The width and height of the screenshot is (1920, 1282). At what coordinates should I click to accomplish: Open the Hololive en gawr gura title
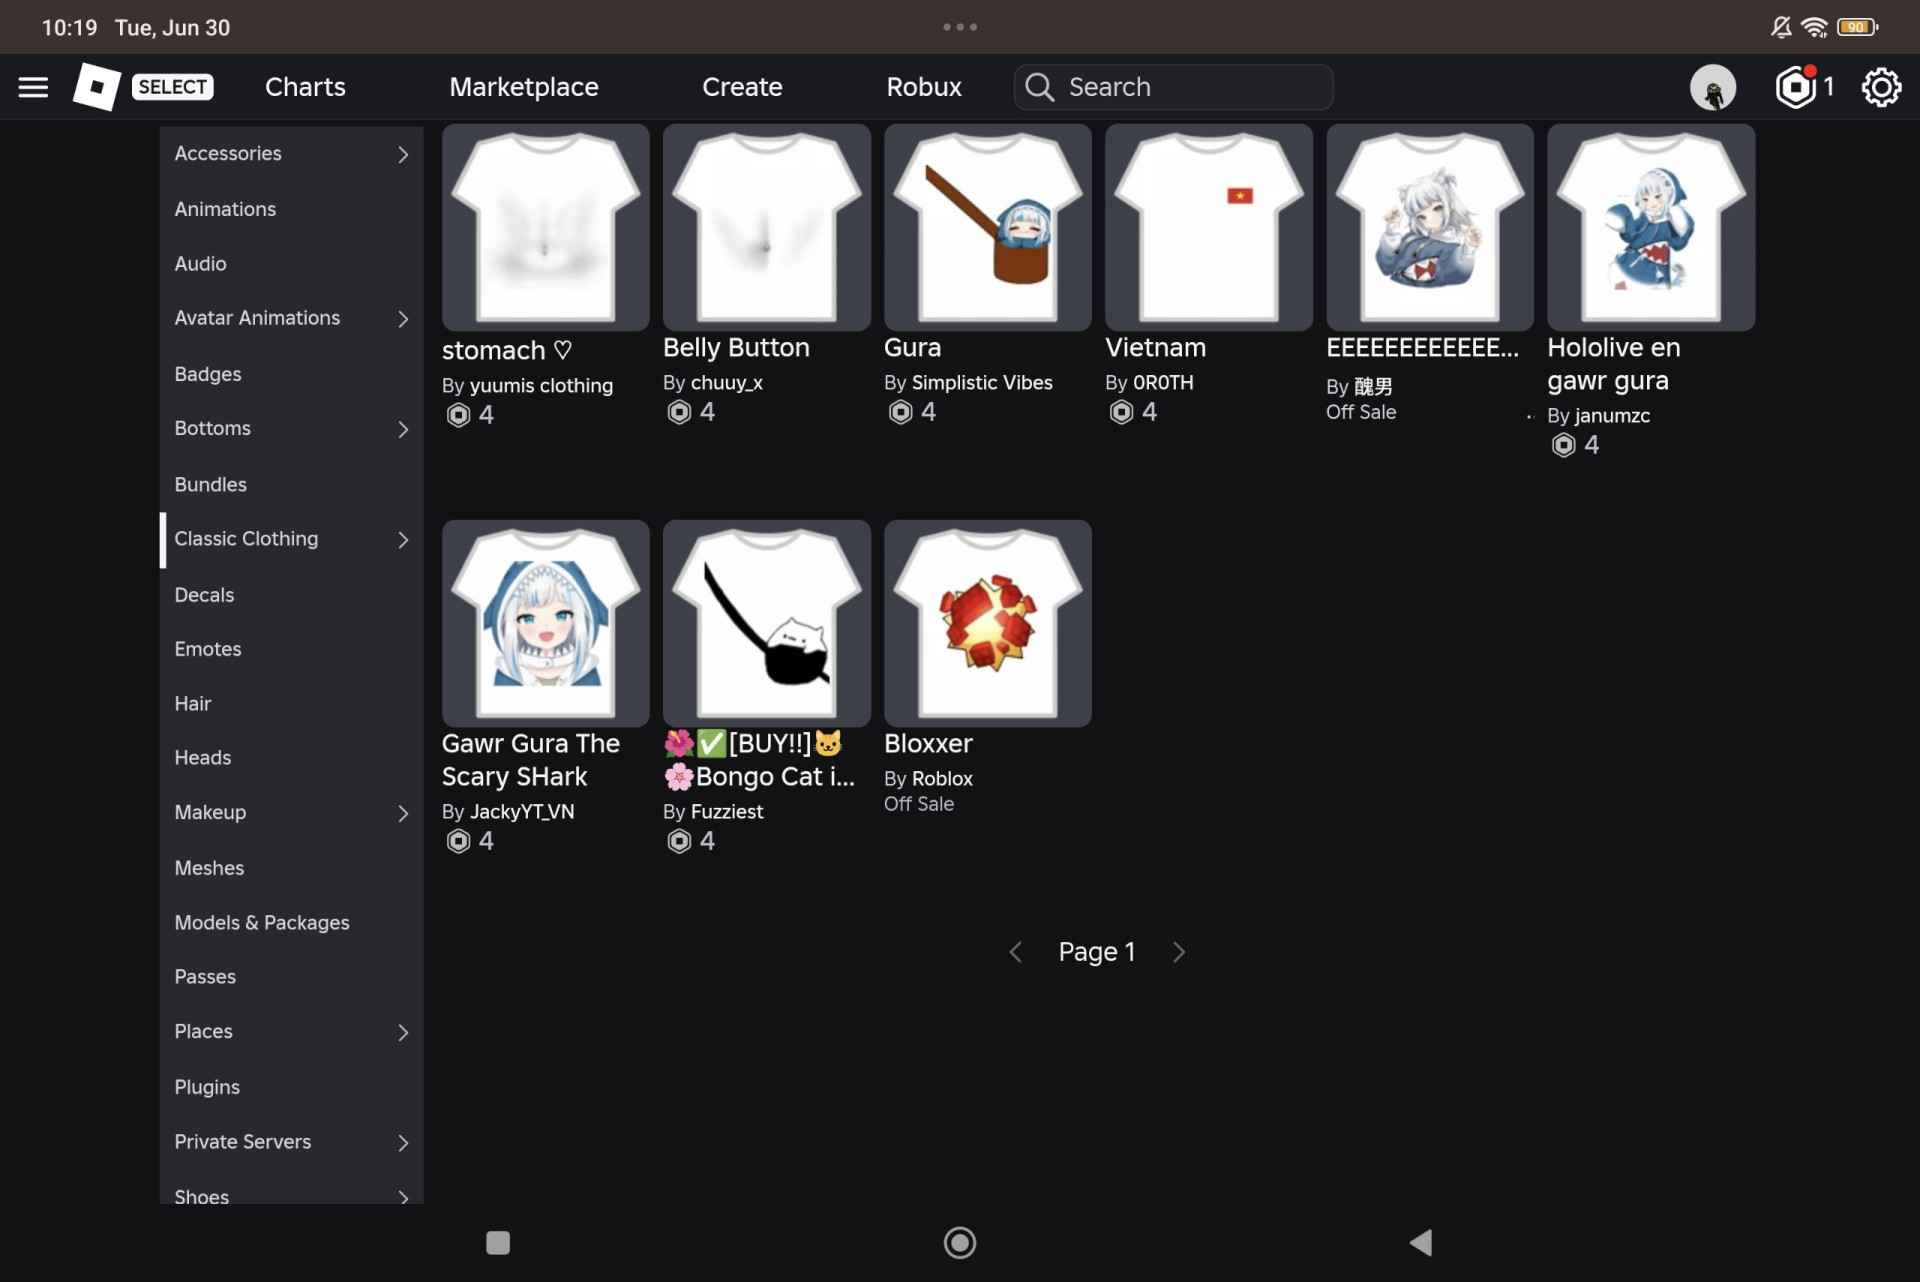(1614, 364)
